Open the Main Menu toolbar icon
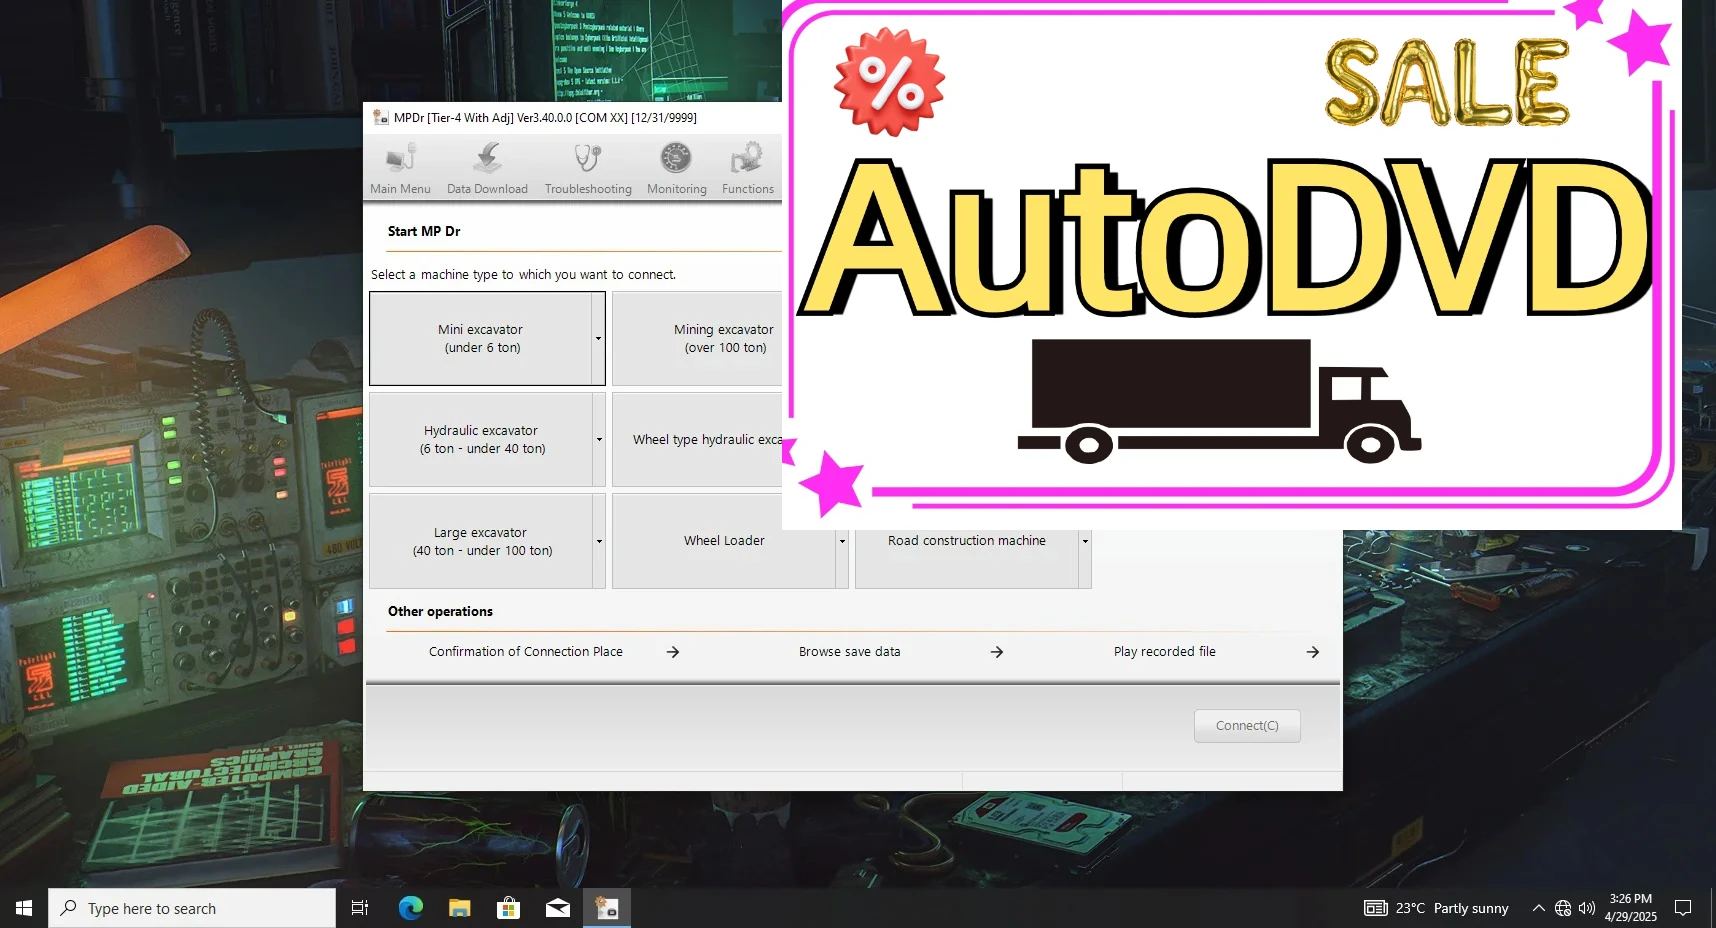Screen dimensions: 1716x928 (400, 168)
